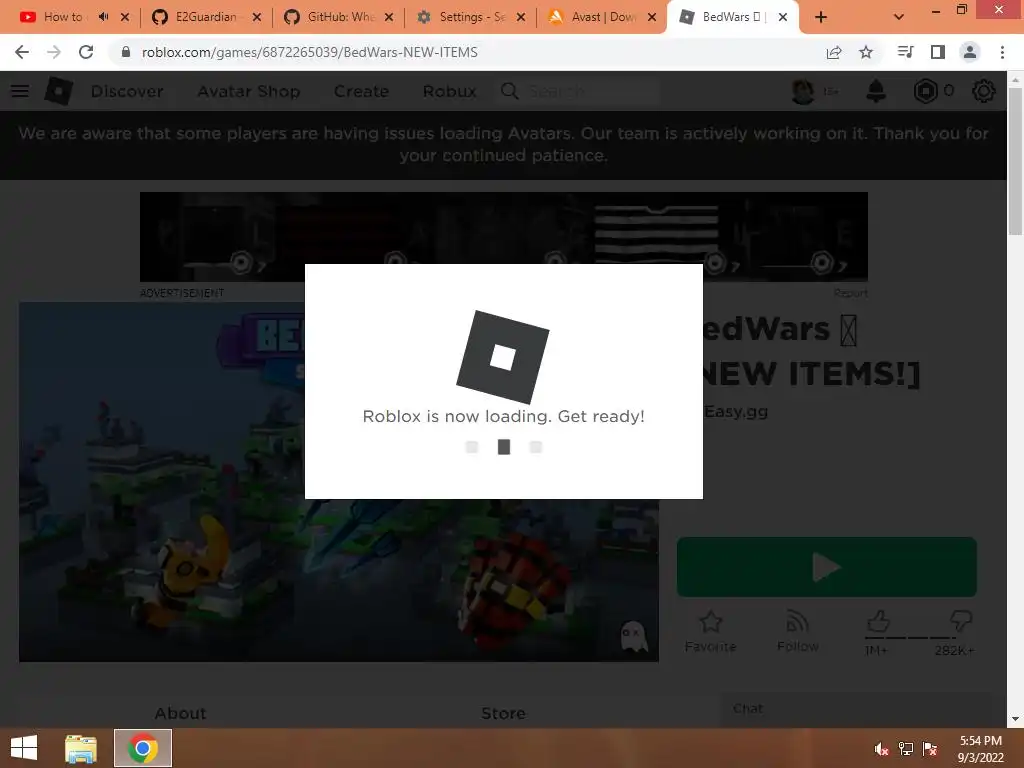Click the page vertical scrollbar thumb
1024x768 pixels.
1015,161
